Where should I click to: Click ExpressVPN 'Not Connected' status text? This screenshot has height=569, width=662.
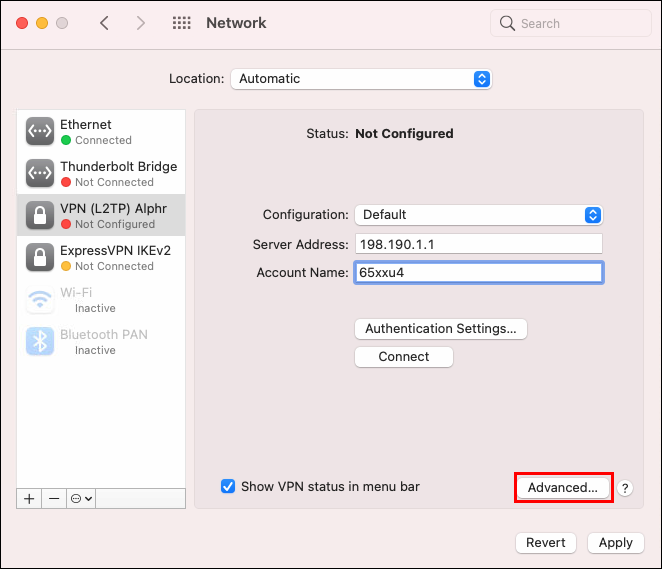pyautogui.click(x=114, y=266)
